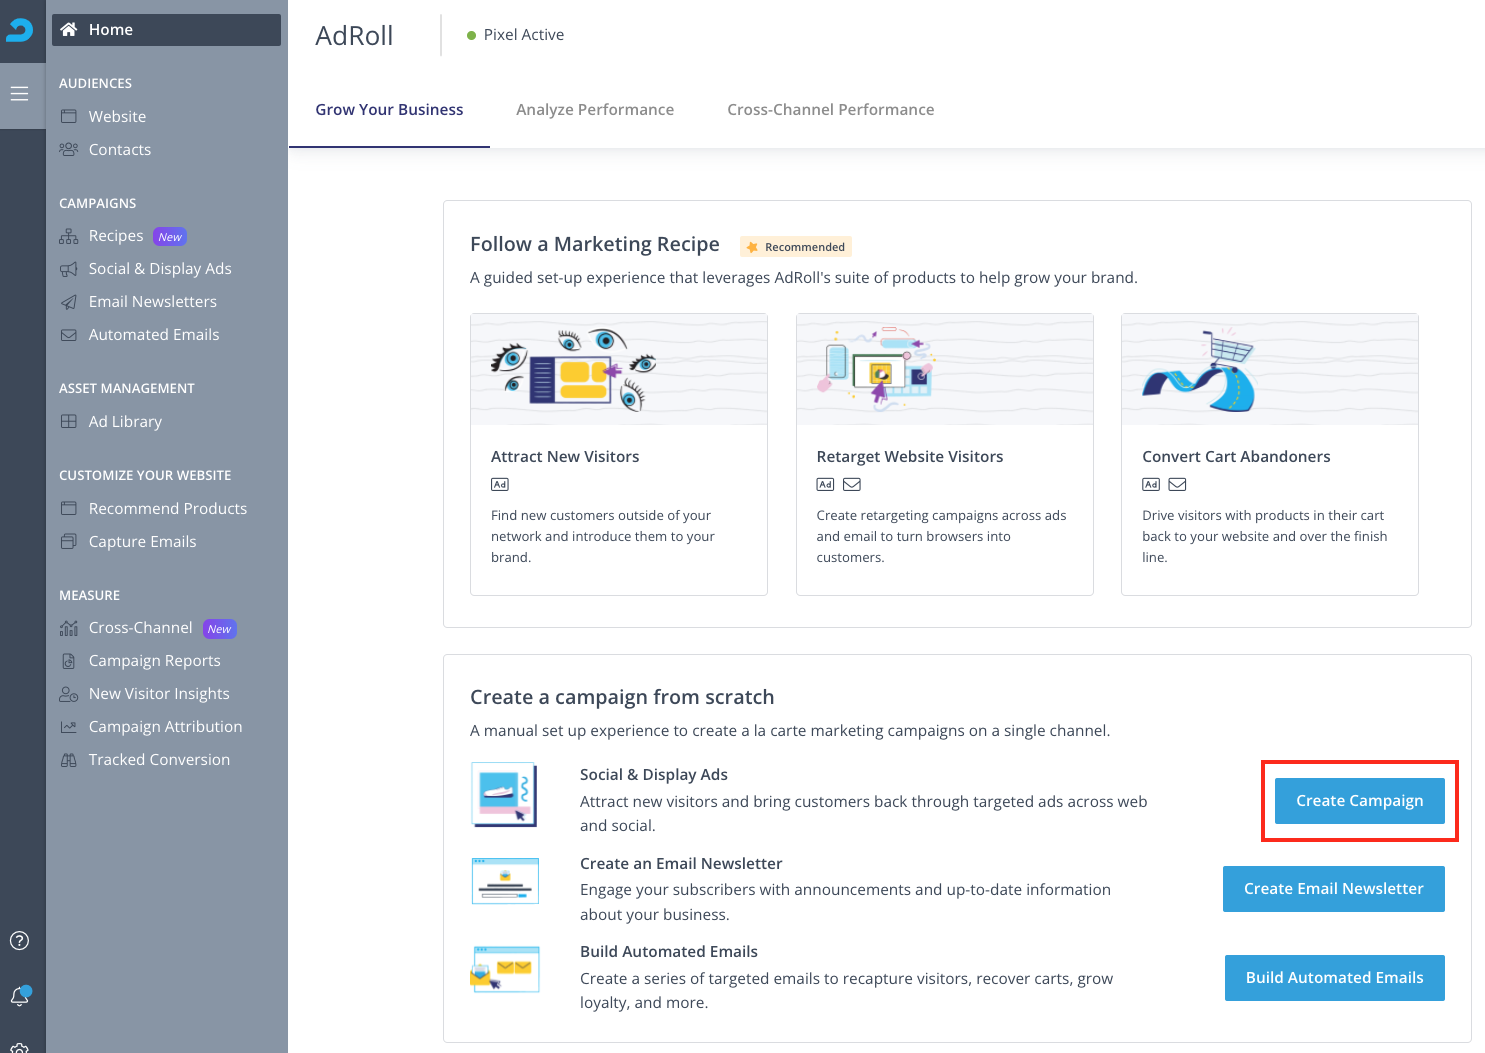The width and height of the screenshot is (1485, 1053).
Task: Click the Social & Display Ads megaphone icon
Action: click(69, 269)
